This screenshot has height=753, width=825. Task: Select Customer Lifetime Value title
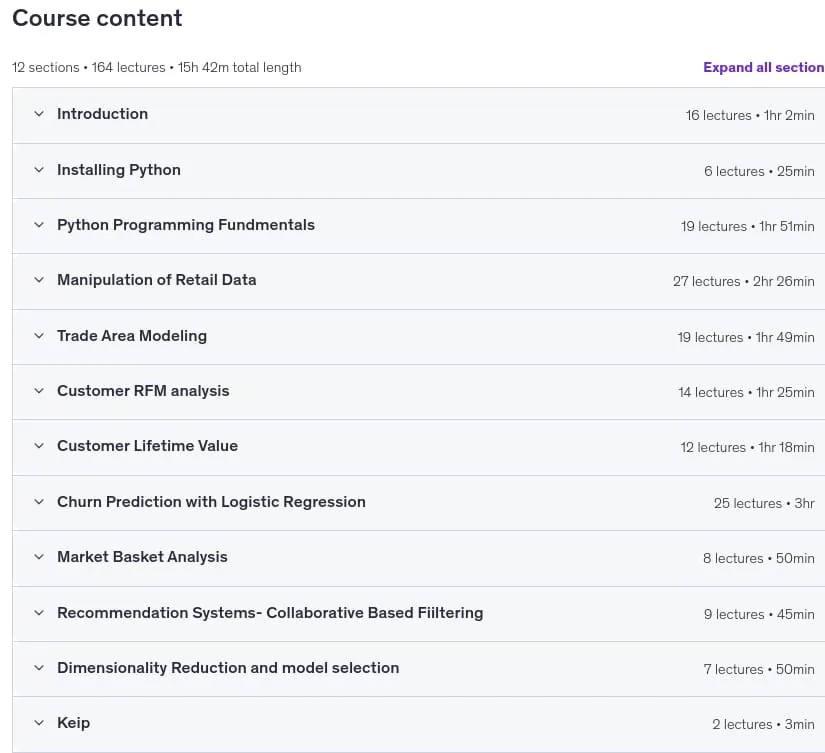[147, 446]
